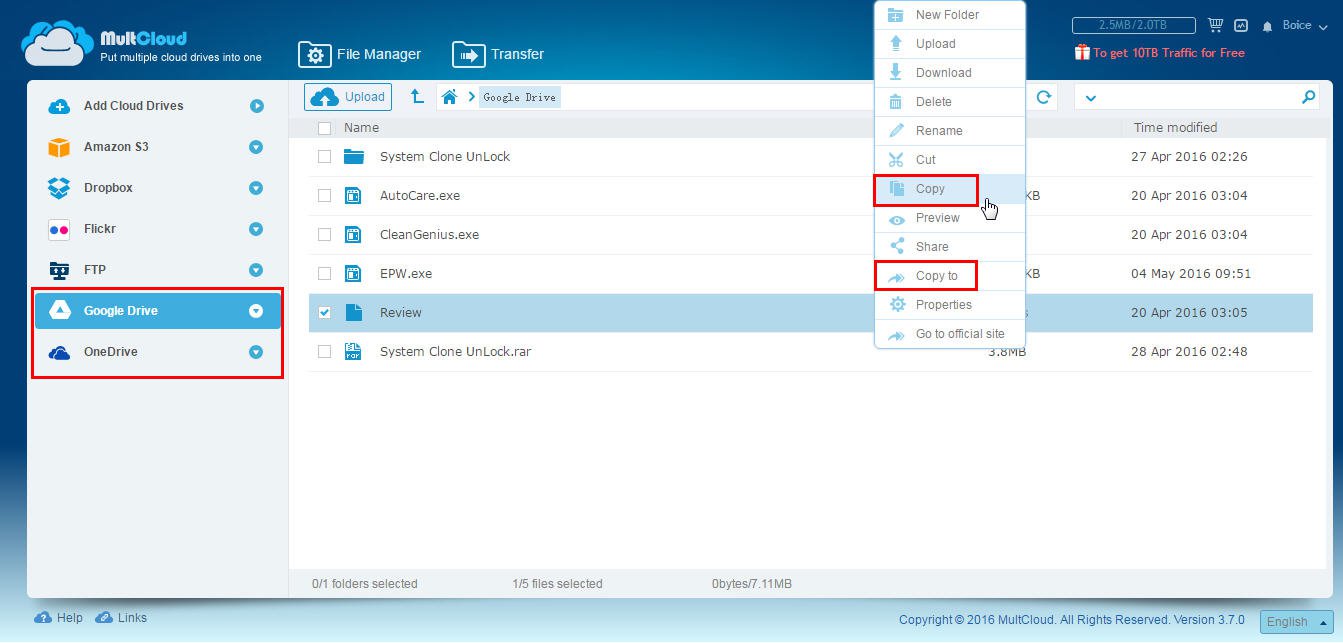
Task: Expand Dropbox dropdown arrow
Action: point(256,188)
